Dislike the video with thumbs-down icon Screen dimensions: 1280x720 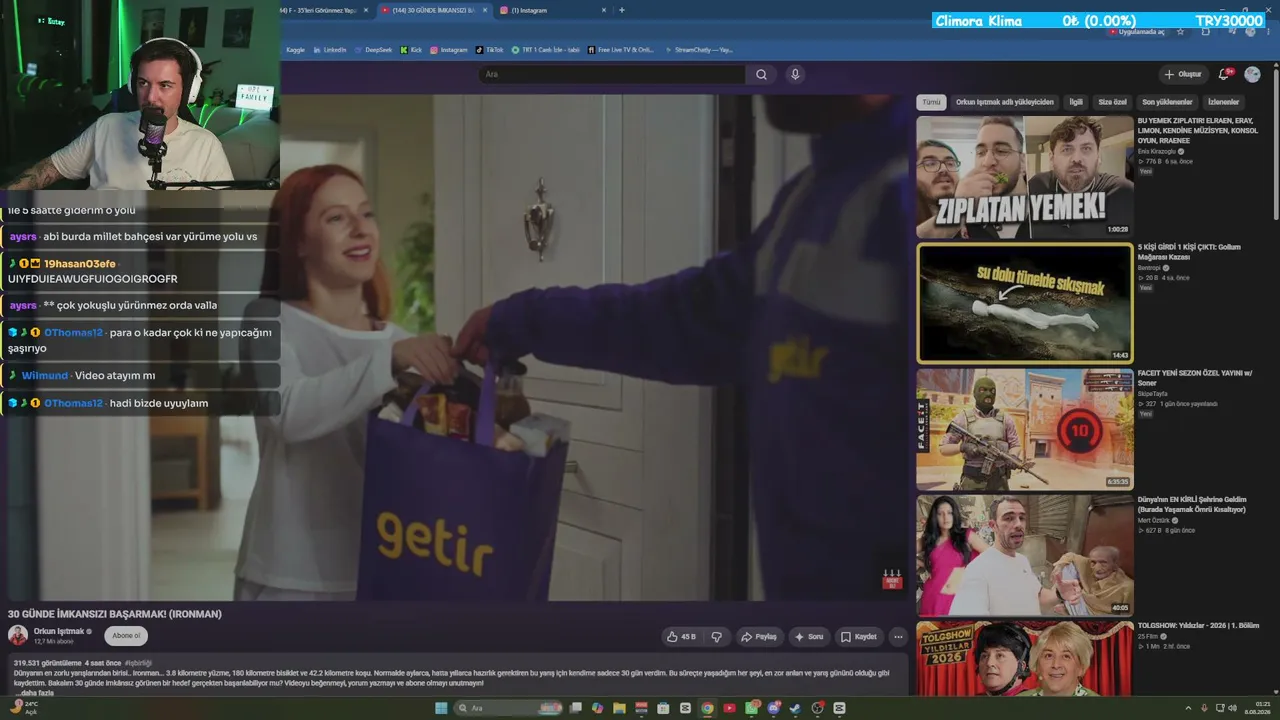(716, 637)
